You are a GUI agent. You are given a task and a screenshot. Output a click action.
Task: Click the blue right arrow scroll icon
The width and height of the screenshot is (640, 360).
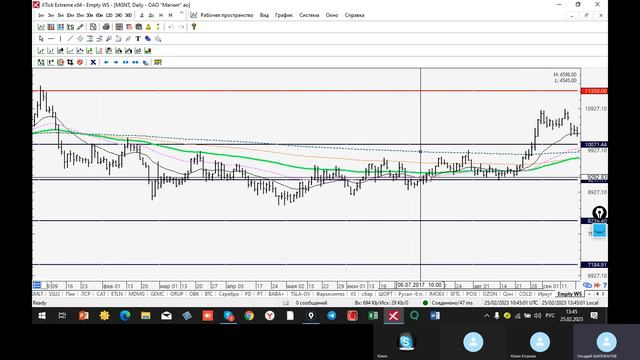coord(116,62)
